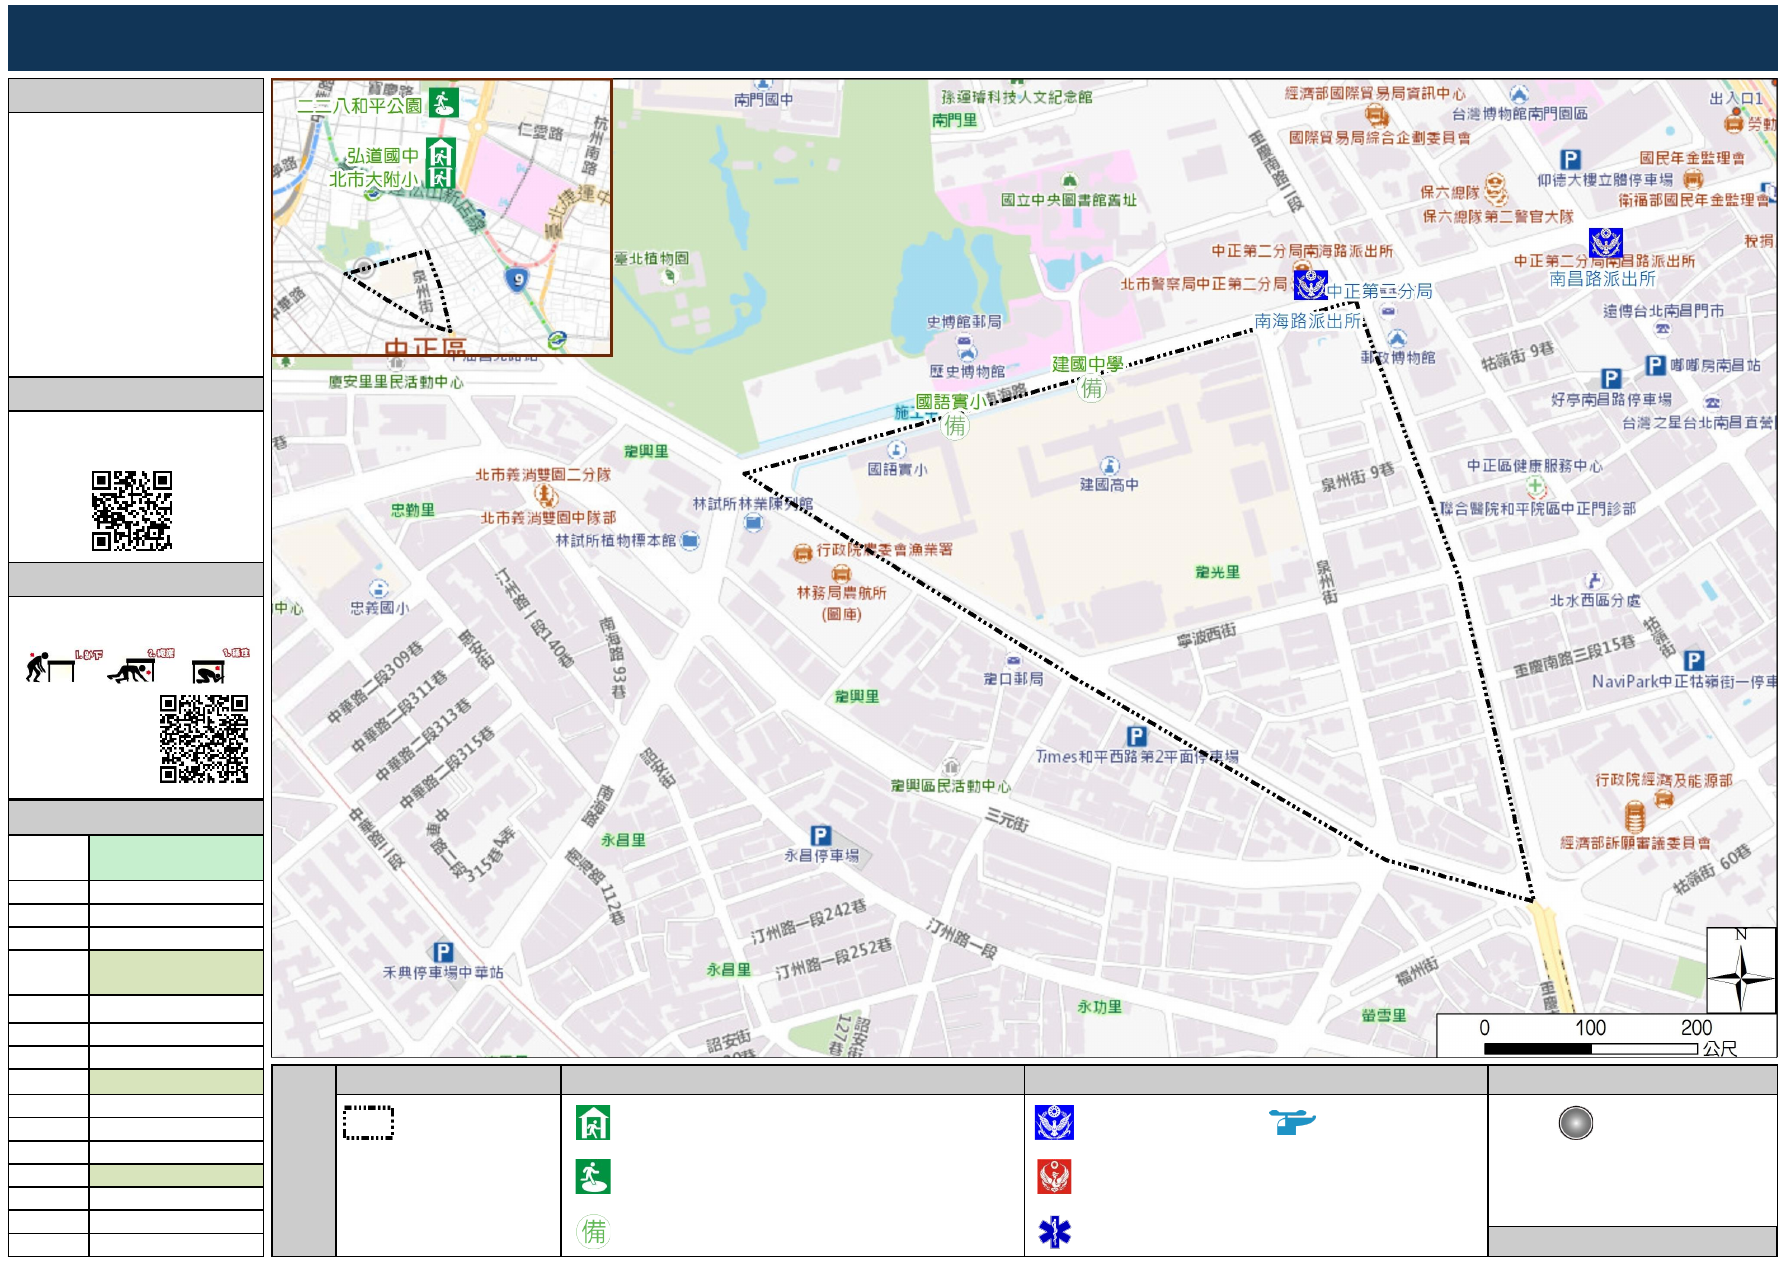This screenshot has width=1786, height=1263.
Task: Click the 聯合醫院和平院區中正門診部 label
Action: click(1538, 509)
